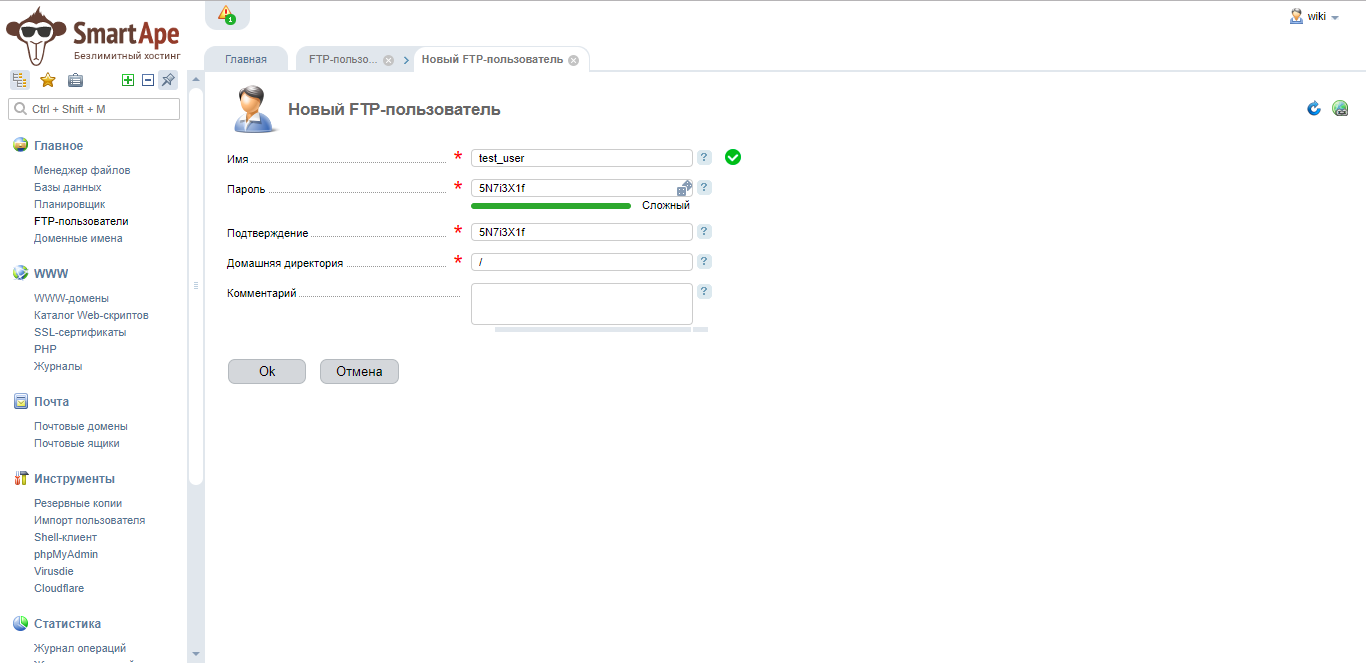Open the help icon next to the Имя field
This screenshot has height=663, width=1366.
coord(704,158)
